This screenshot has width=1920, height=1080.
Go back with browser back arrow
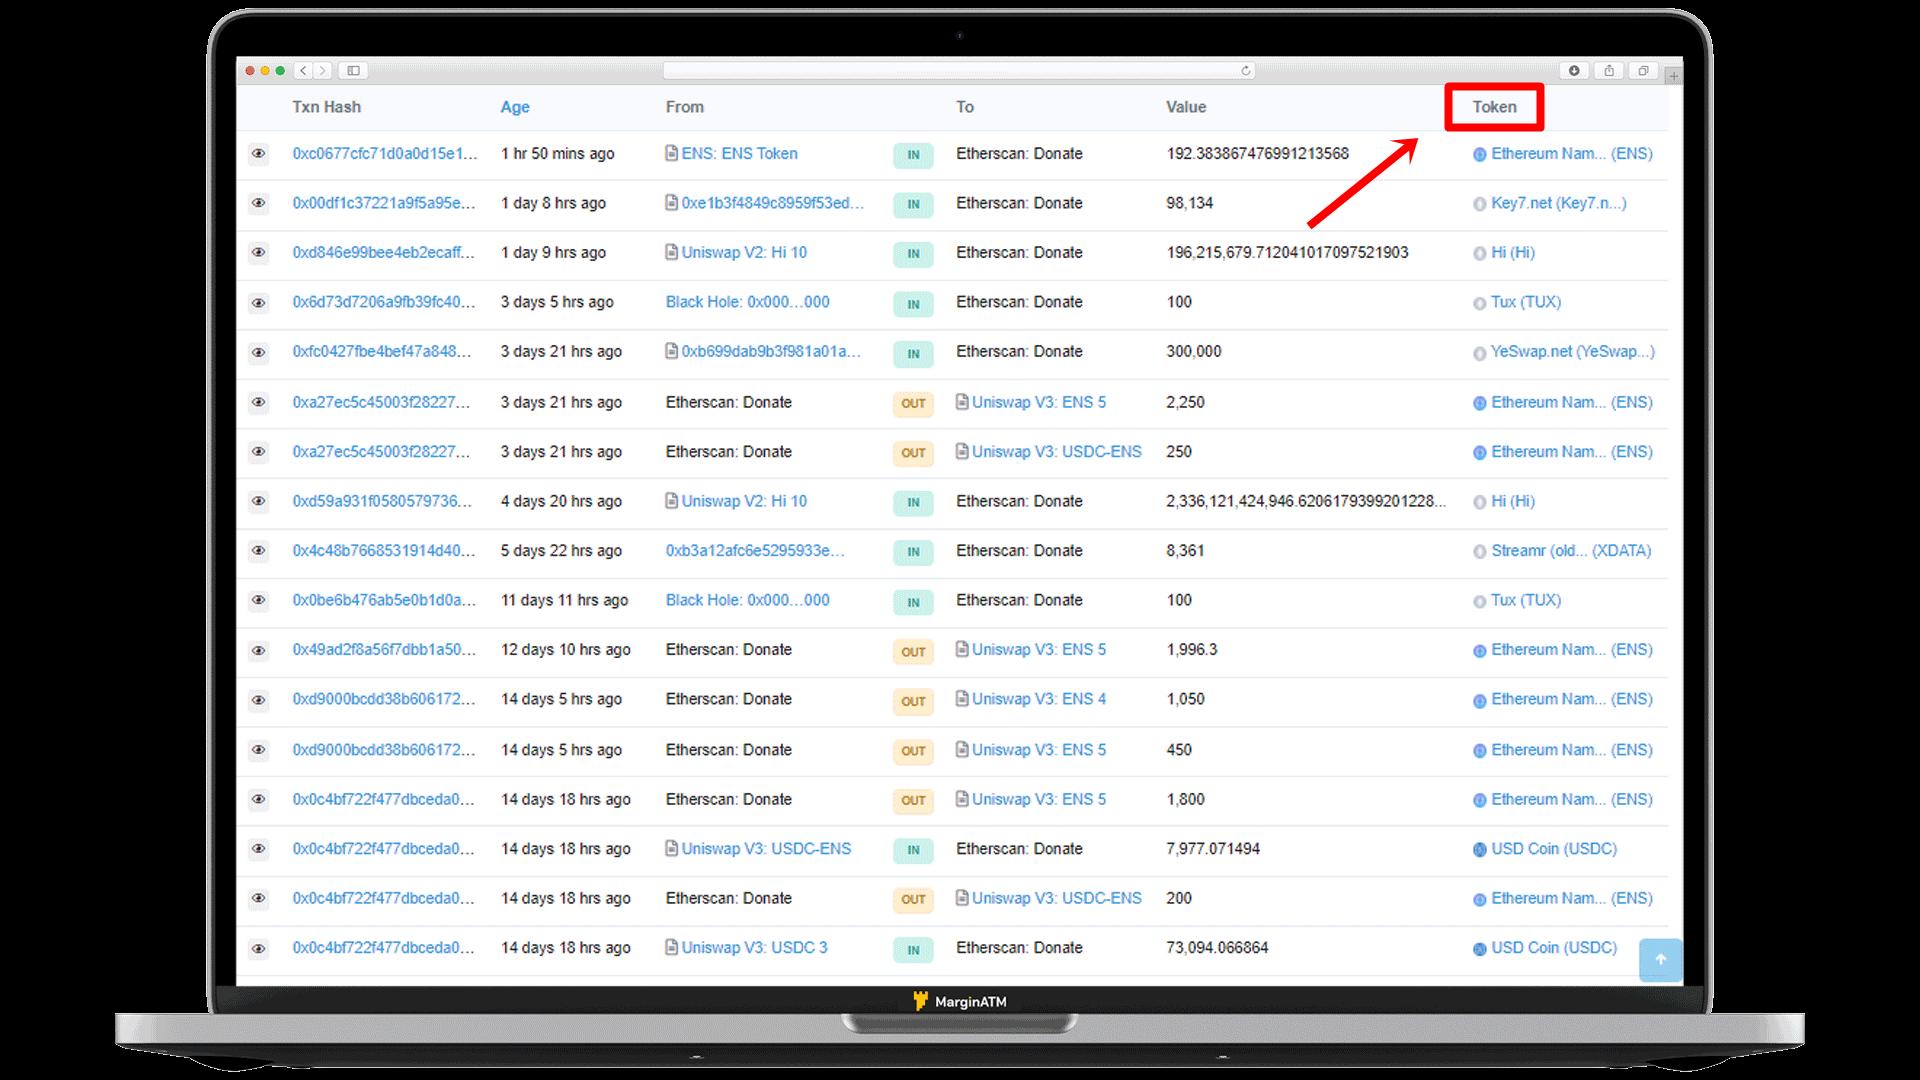click(304, 70)
